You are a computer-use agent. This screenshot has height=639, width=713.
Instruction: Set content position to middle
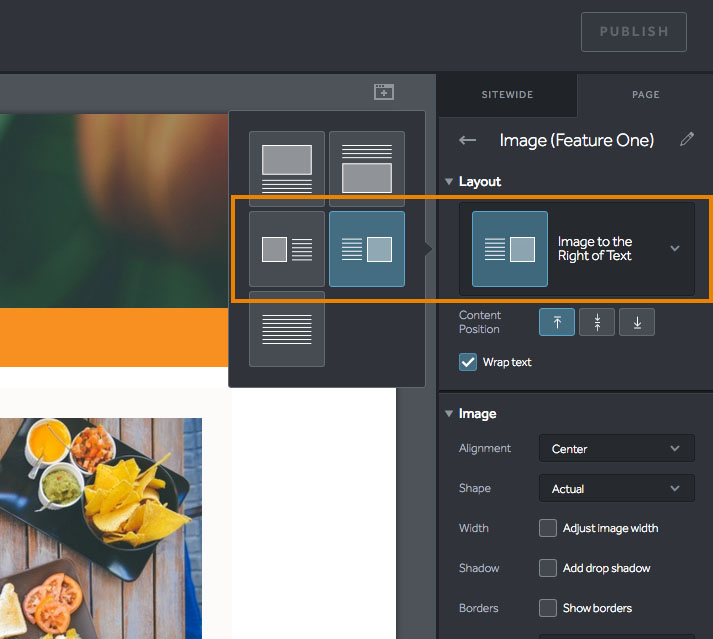click(x=597, y=322)
